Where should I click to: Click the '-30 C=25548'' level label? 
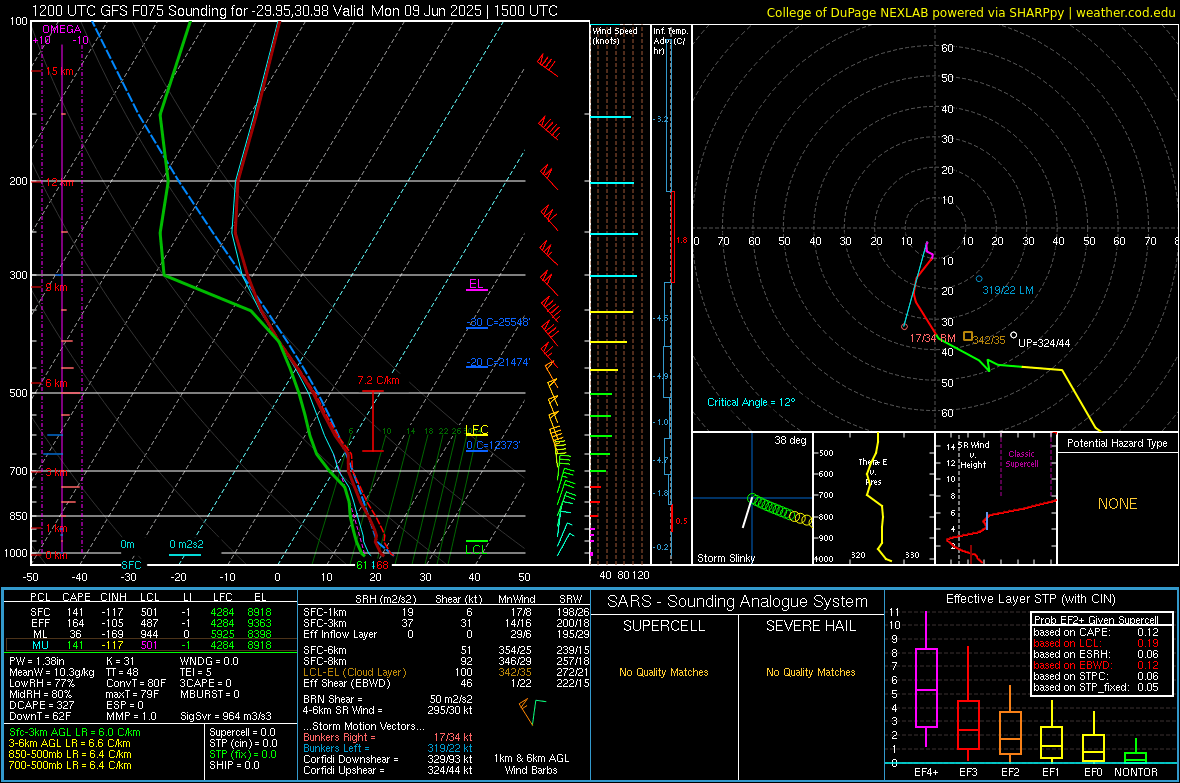(498, 322)
